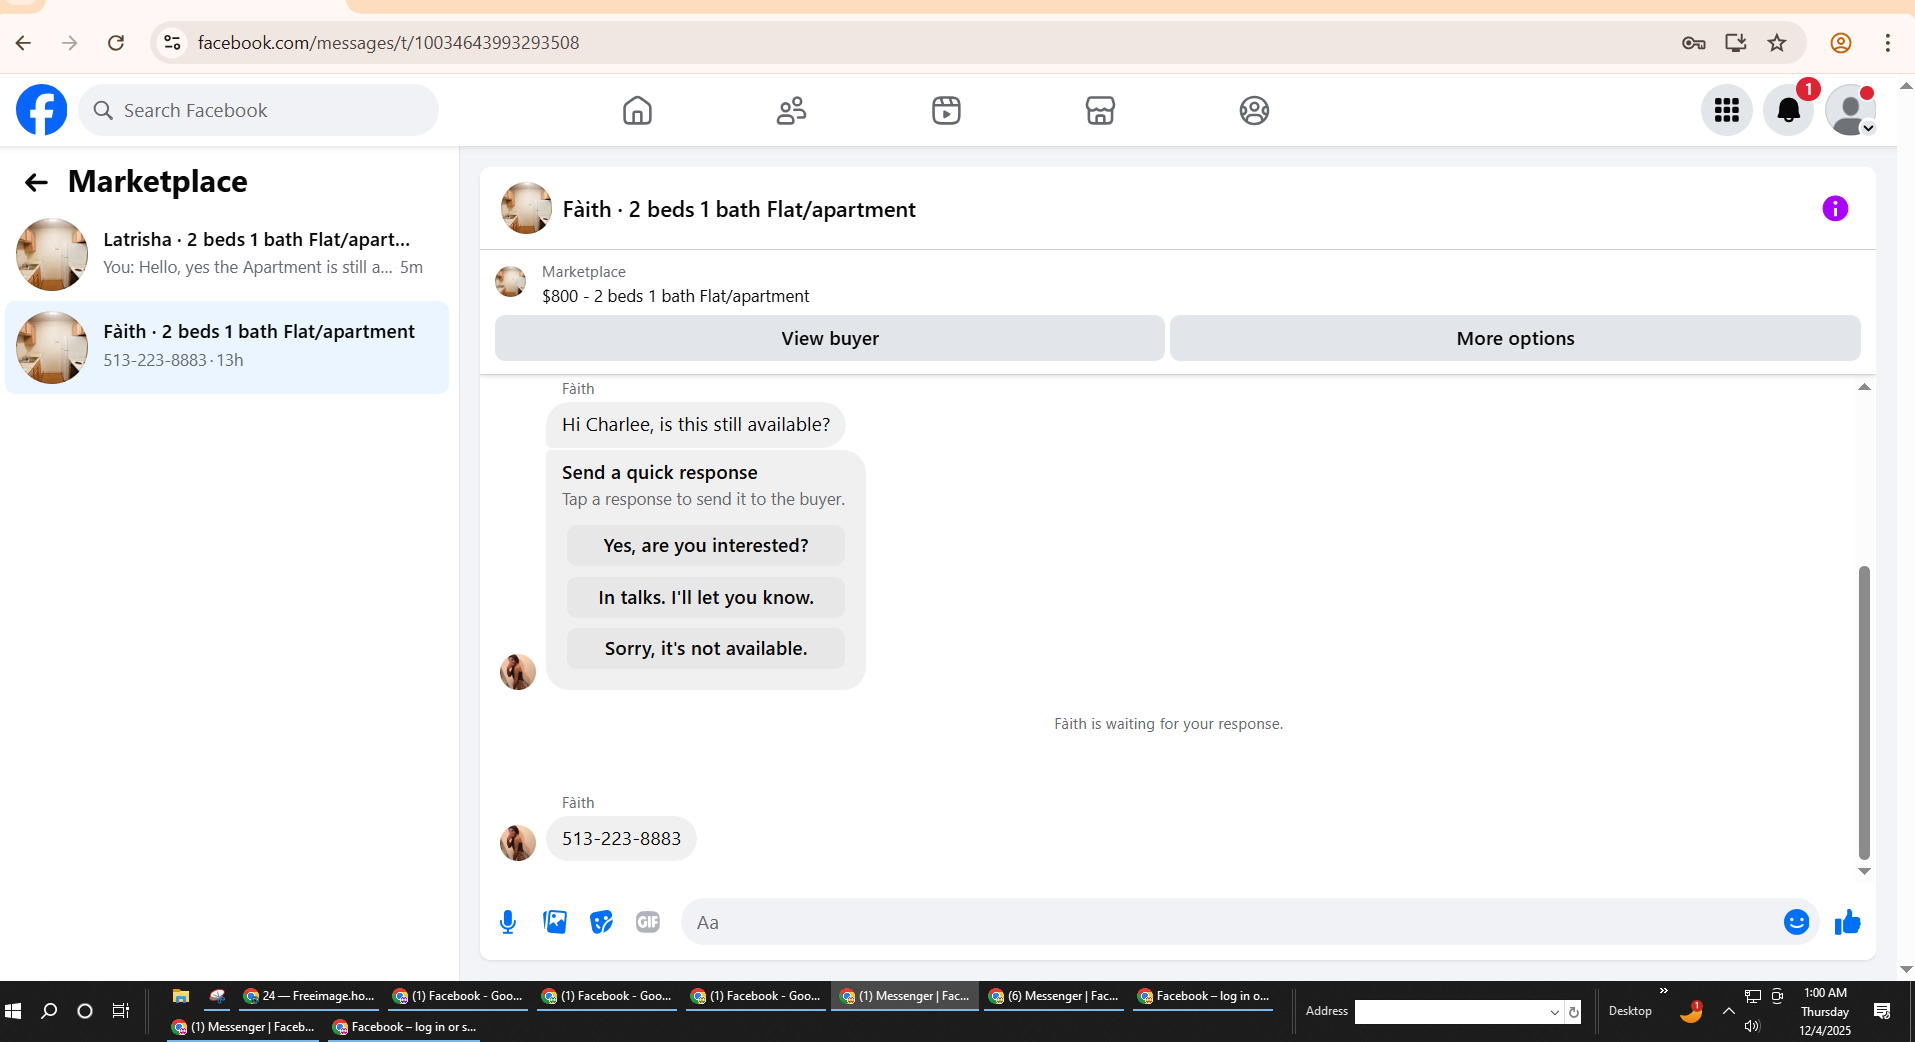Open the emoji picker in message box
Screen dimensions: 1915x1042
pos(1796,922)
